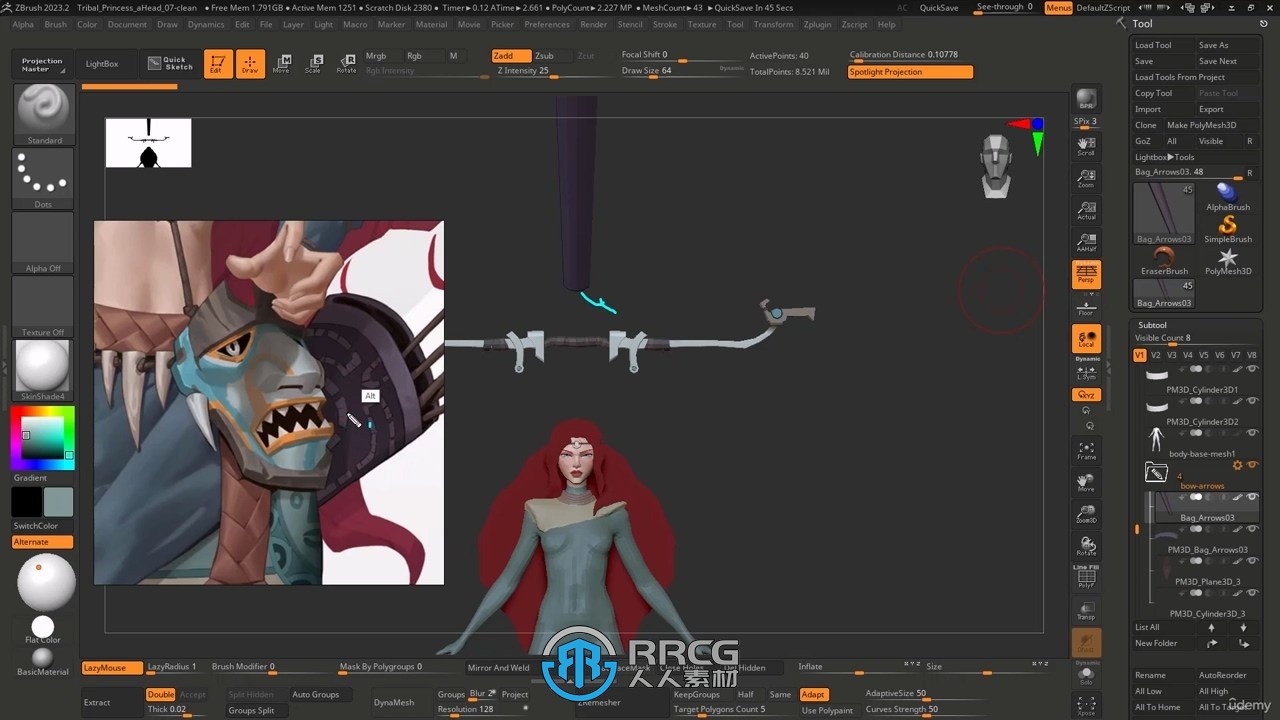Open the Standard brush picker
This screenshot has height=720, width=1280.
44,114
